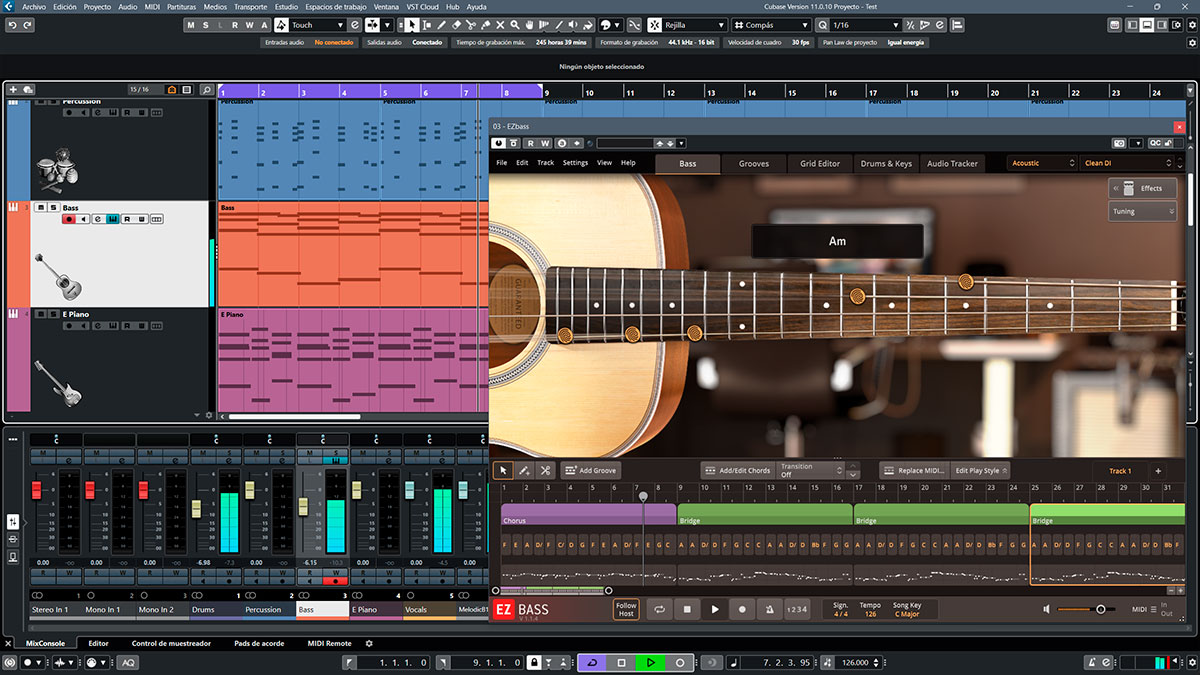This screenshot has width=1200, height=675.
Task: Toggle Follow Host in EZbass
Action: [x=626, y=609]
